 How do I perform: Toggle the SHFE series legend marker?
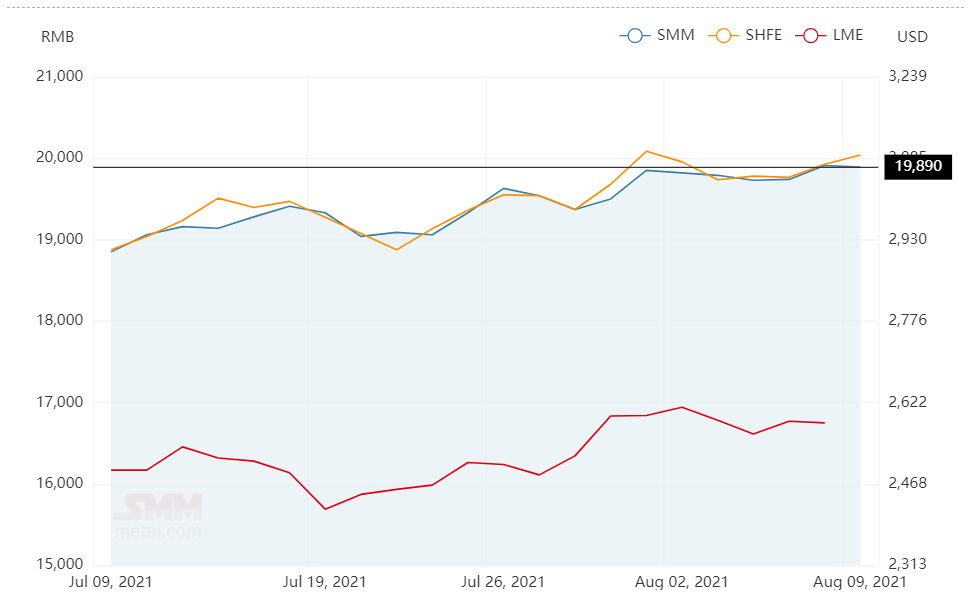(723, 35)
